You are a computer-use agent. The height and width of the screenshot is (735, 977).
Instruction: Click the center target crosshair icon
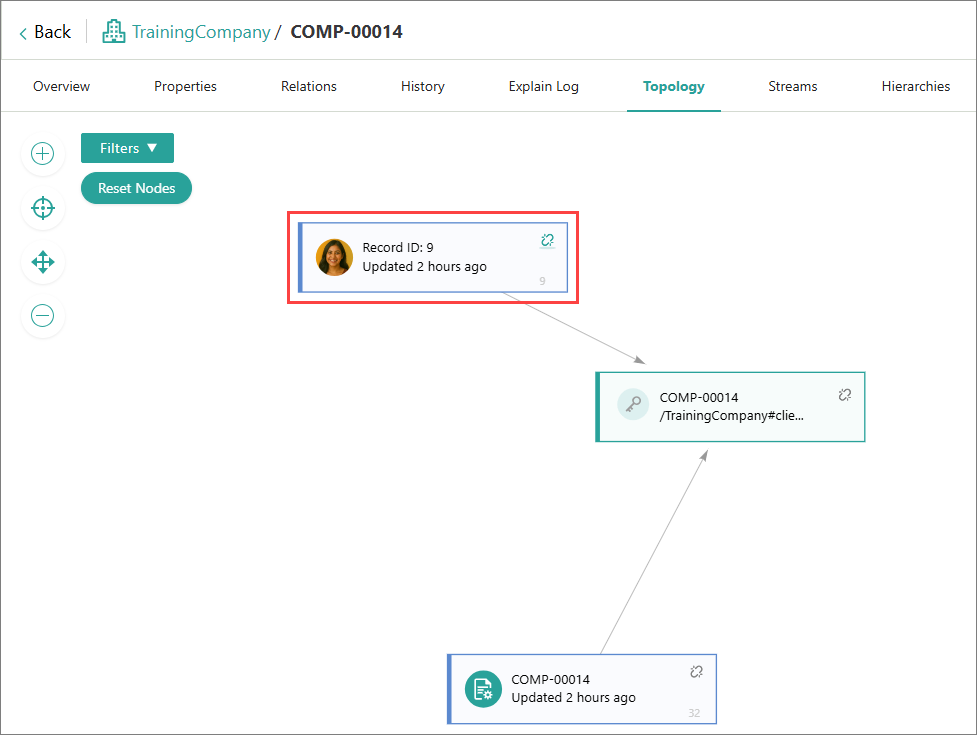coord(43,208)
